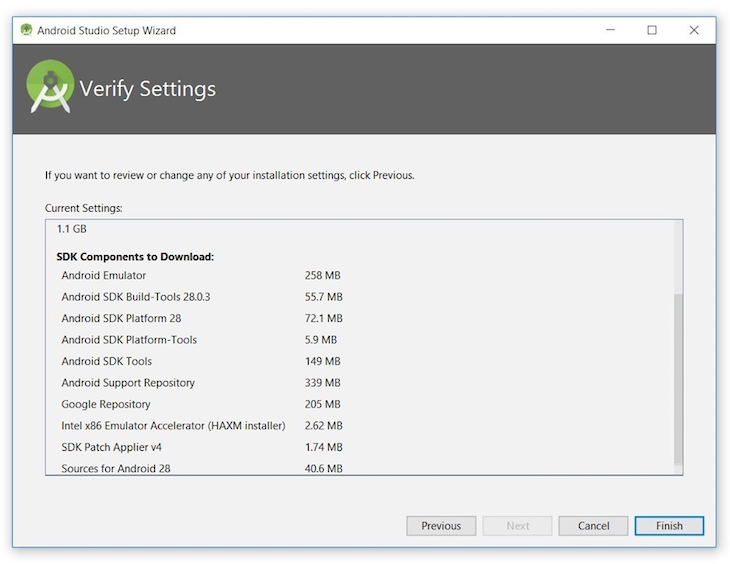This screenshot has width=730, height=564.
Task: Select Android SDK Build-Tools 28.0.3 row
Action: pos(136,297)
